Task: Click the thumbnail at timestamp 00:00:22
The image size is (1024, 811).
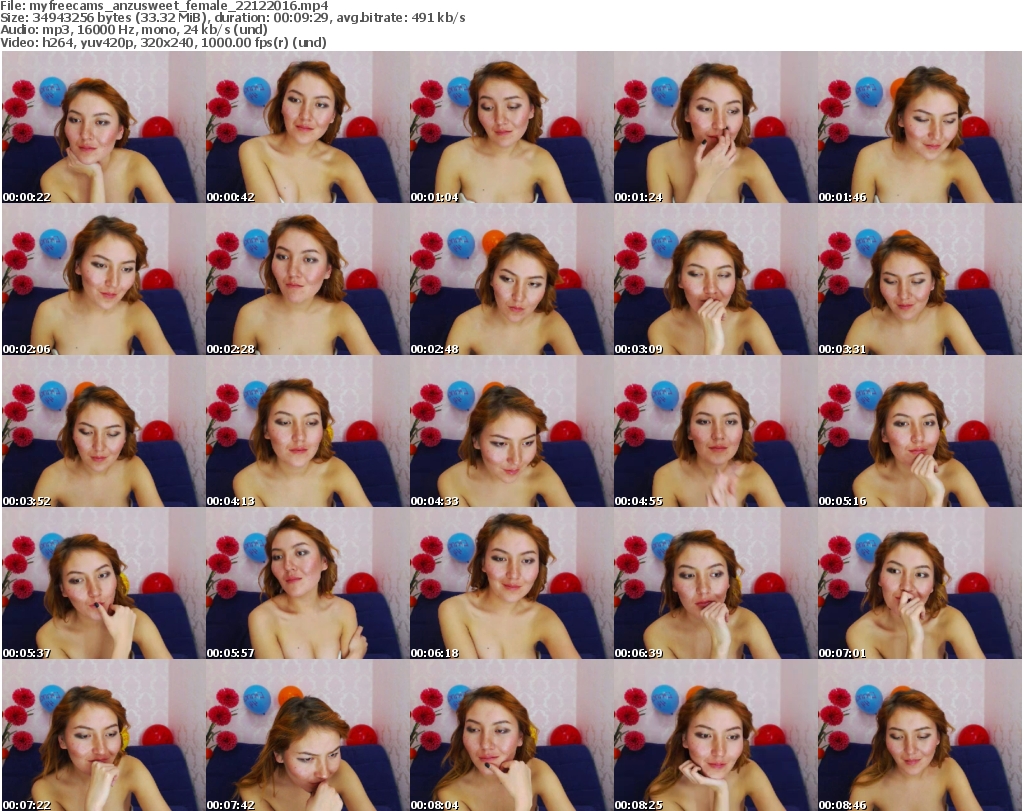Action: pos(103,128)
